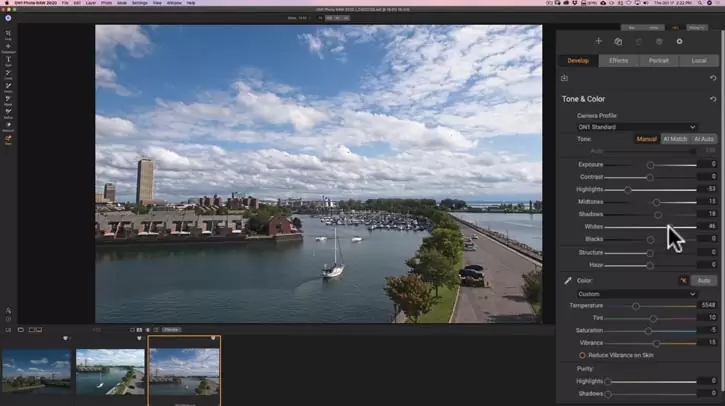This screenshot has height=406, width=725.
Task: Select the Text tool
Action: coord(8,60)
